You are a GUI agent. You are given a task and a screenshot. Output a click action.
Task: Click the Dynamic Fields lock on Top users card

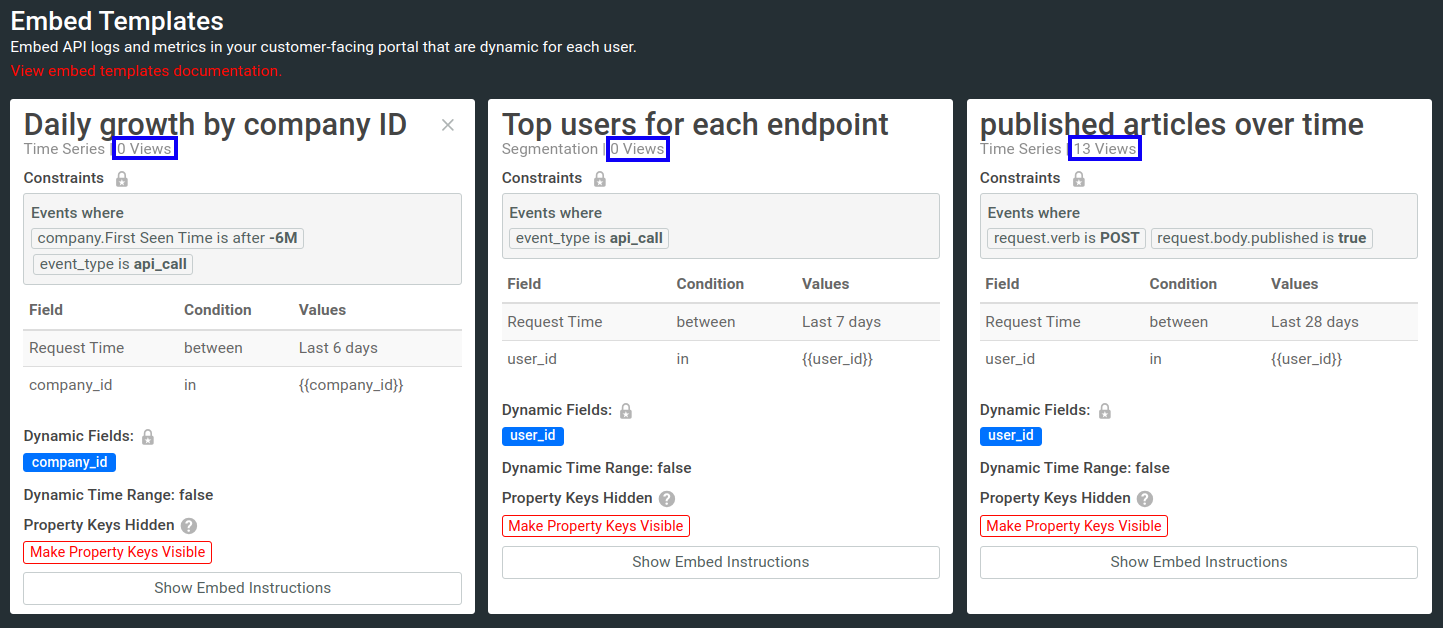(x=627, y=410)
